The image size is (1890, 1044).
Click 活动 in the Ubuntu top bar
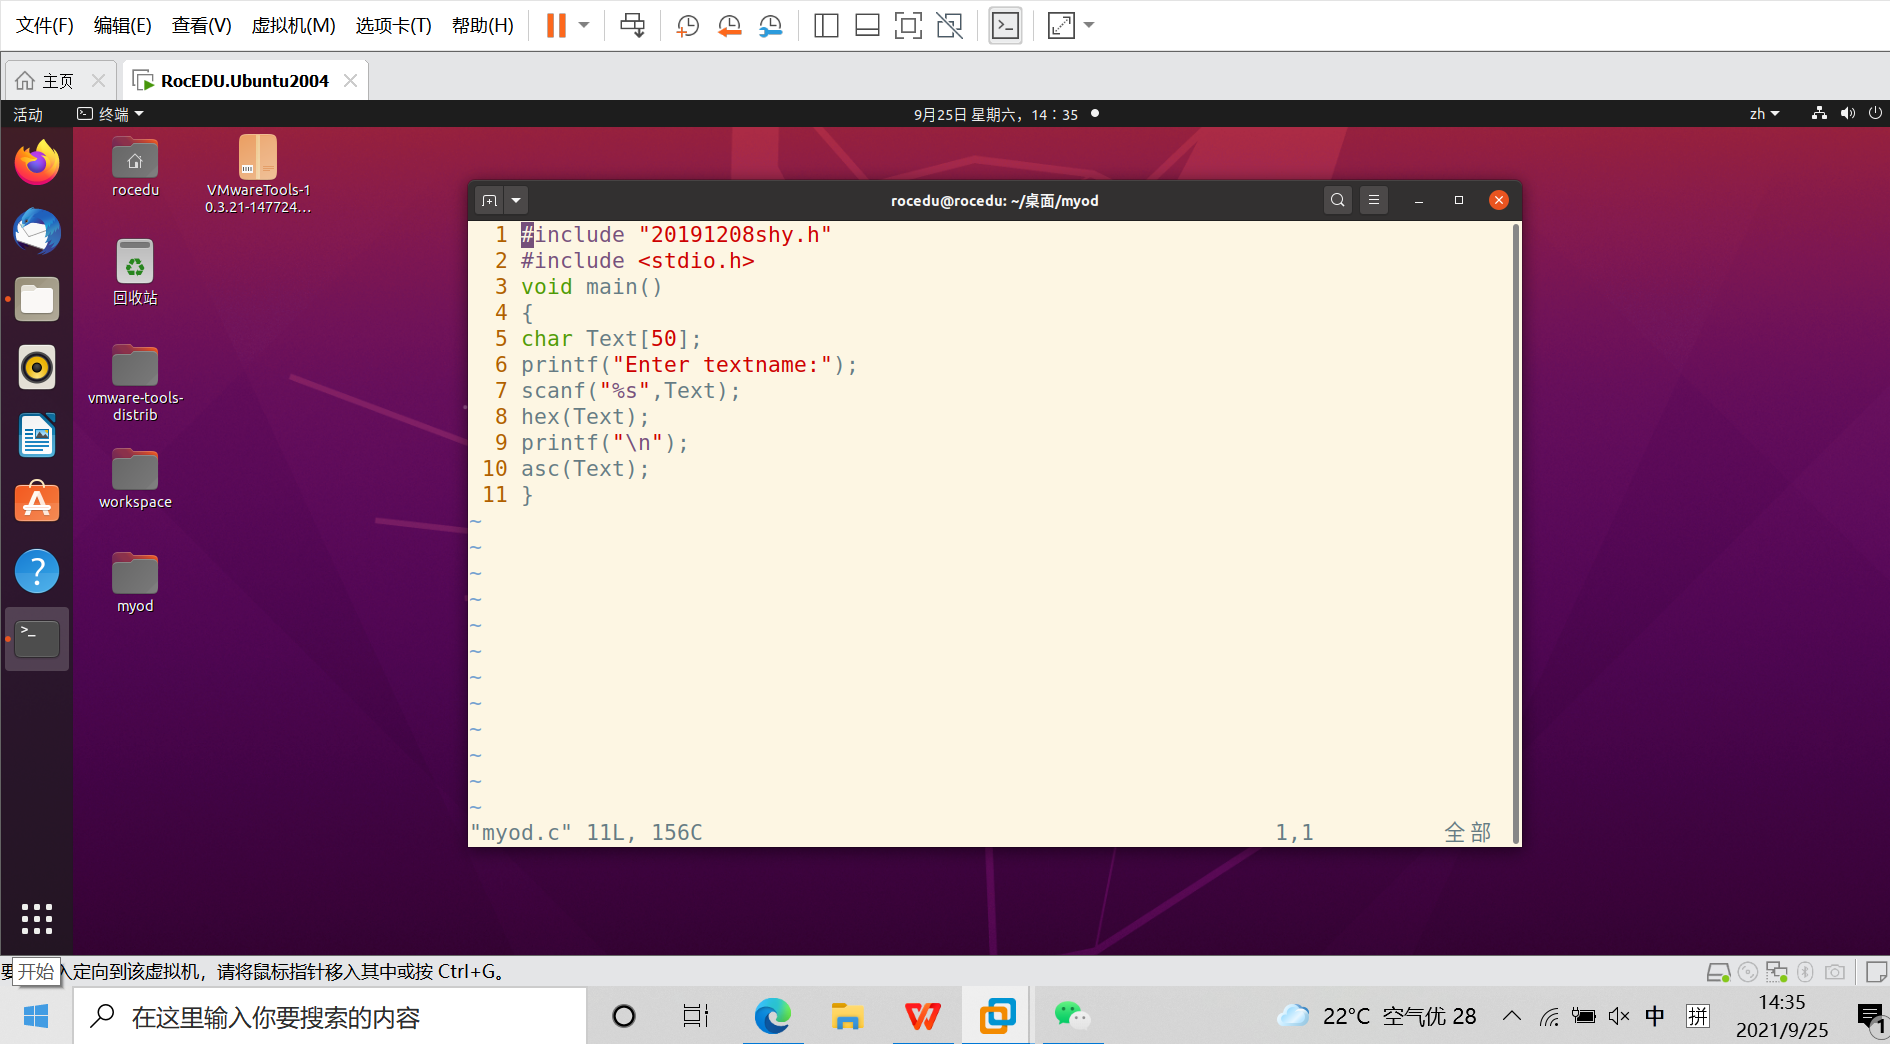coord(28,114)
